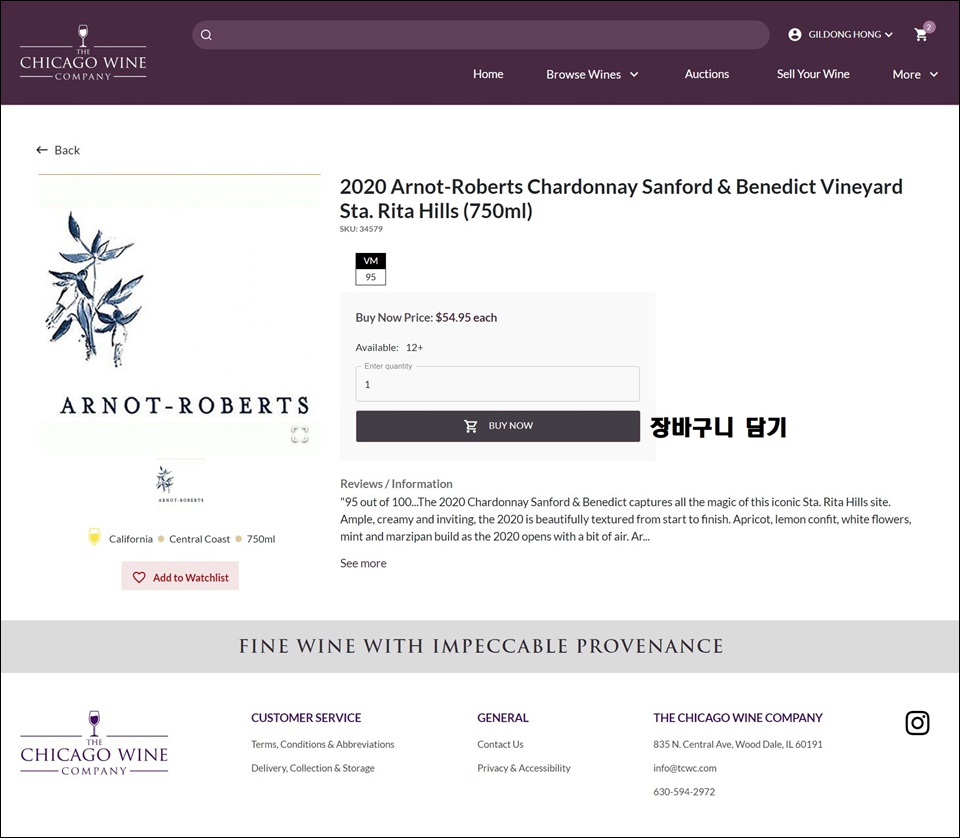Click the Available 12+ text

pos(389,348)
